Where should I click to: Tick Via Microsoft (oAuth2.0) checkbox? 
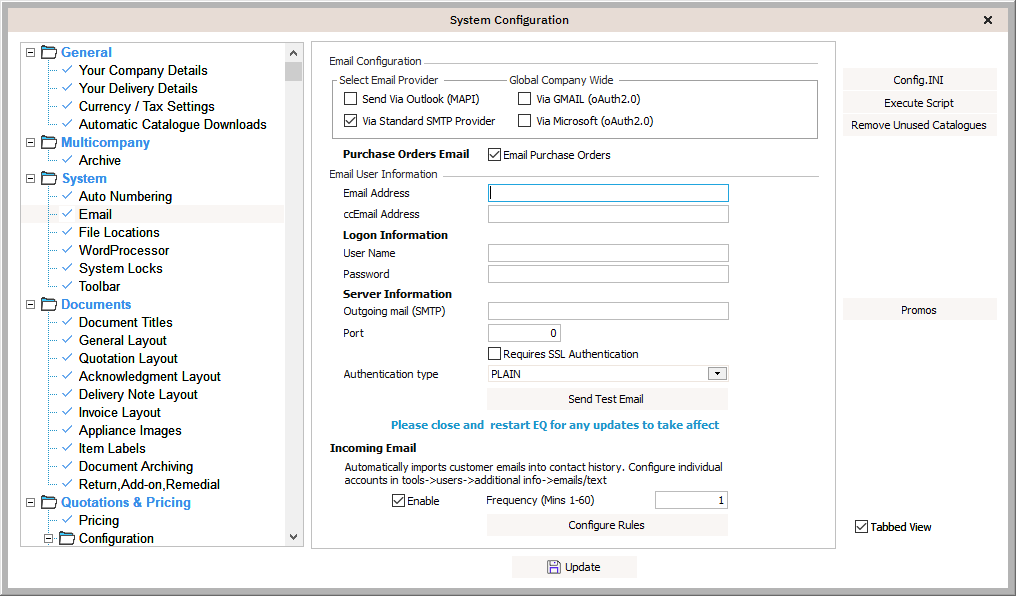(x=524, y=120)
